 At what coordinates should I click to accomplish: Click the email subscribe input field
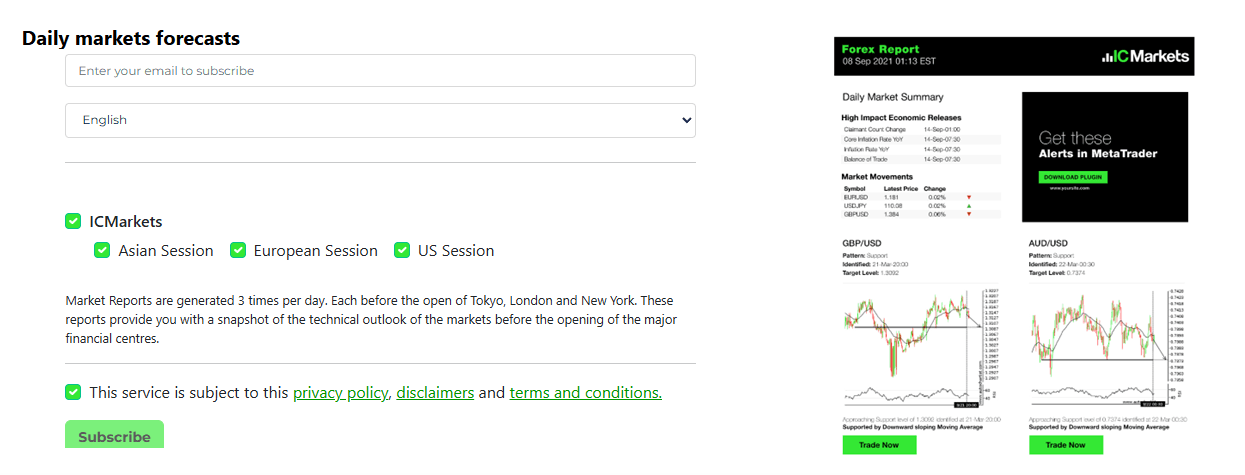[x=380, y=71]
